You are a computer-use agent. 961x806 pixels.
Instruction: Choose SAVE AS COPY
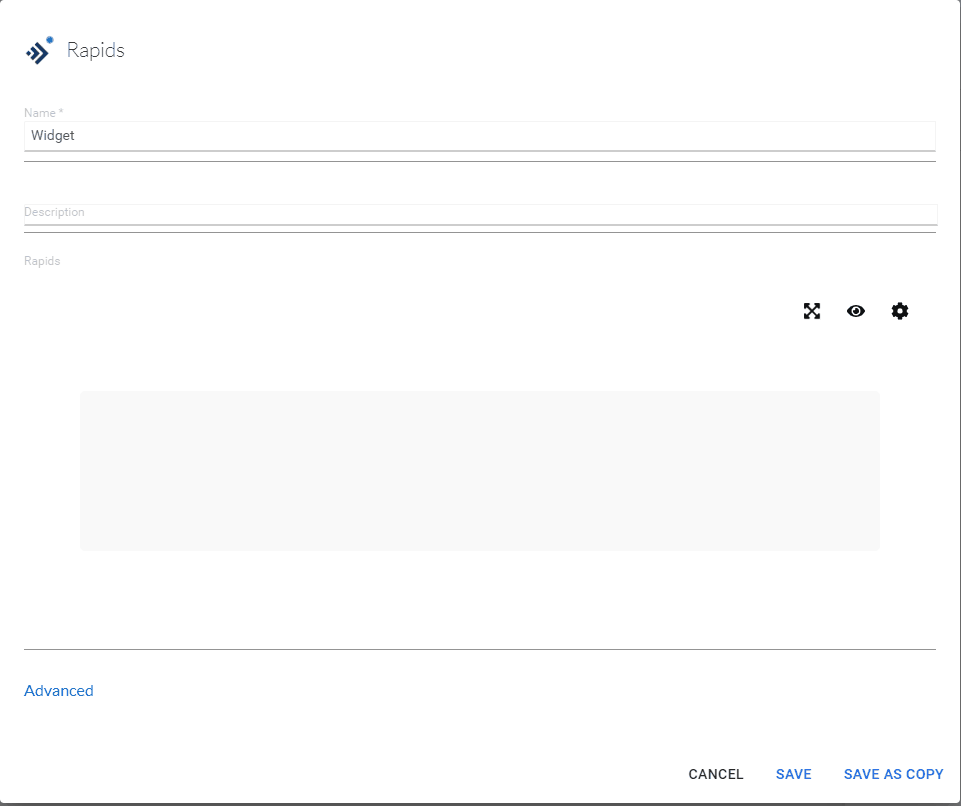893,774
